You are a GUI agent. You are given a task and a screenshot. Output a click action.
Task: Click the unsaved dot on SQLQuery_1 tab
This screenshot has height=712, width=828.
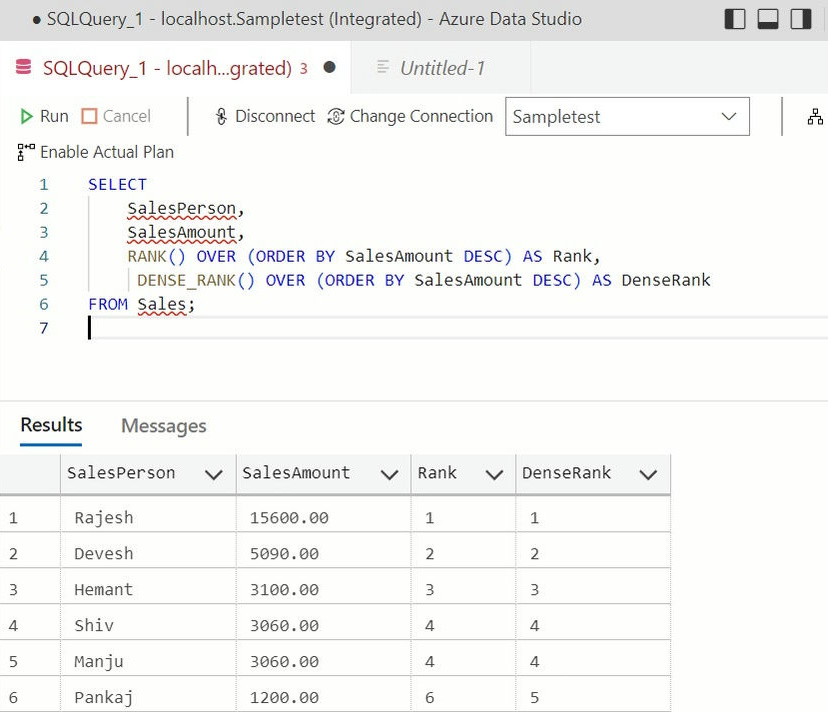(330, 67)
